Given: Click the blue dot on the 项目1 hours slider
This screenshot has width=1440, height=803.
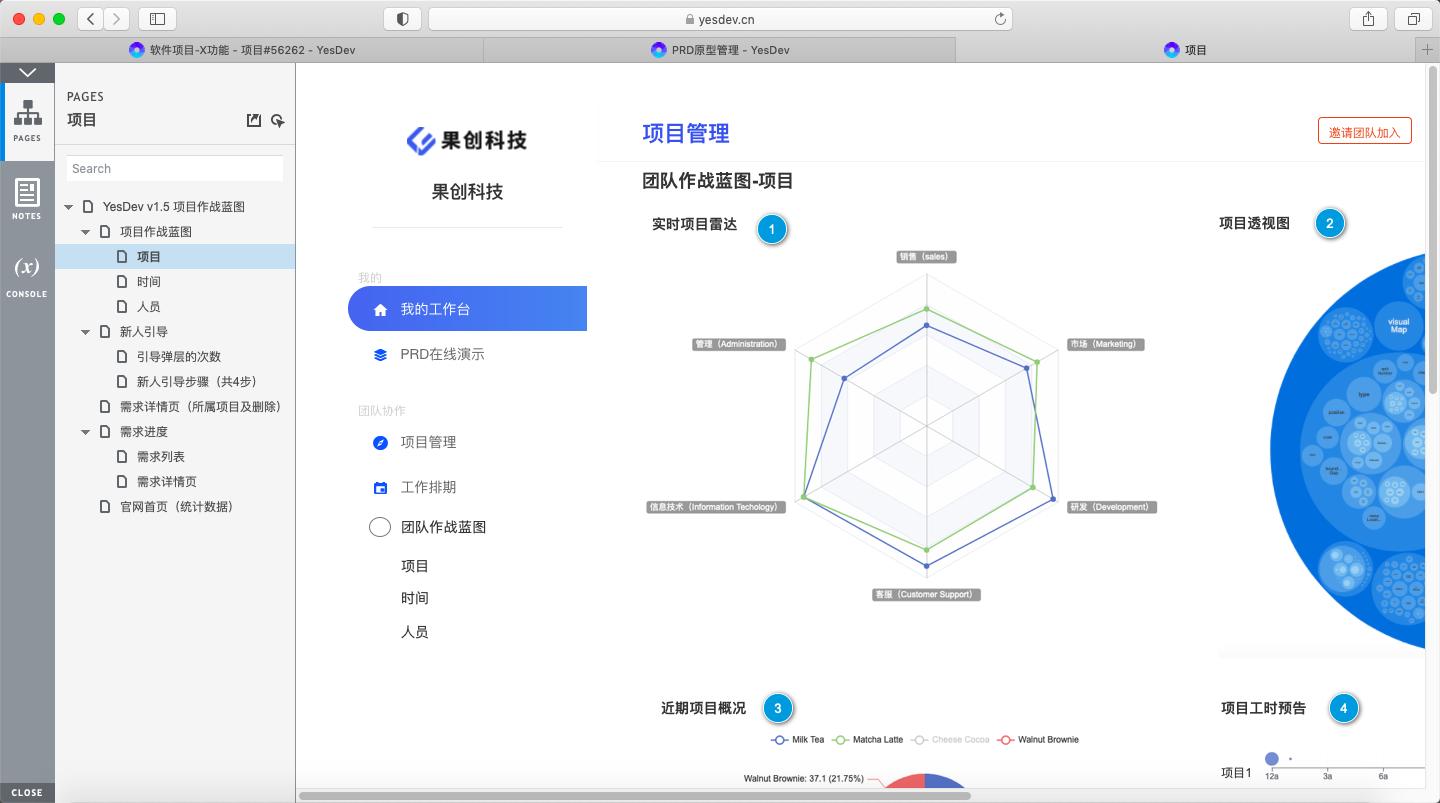Looking at the screenshot, I should [1271, 758].
